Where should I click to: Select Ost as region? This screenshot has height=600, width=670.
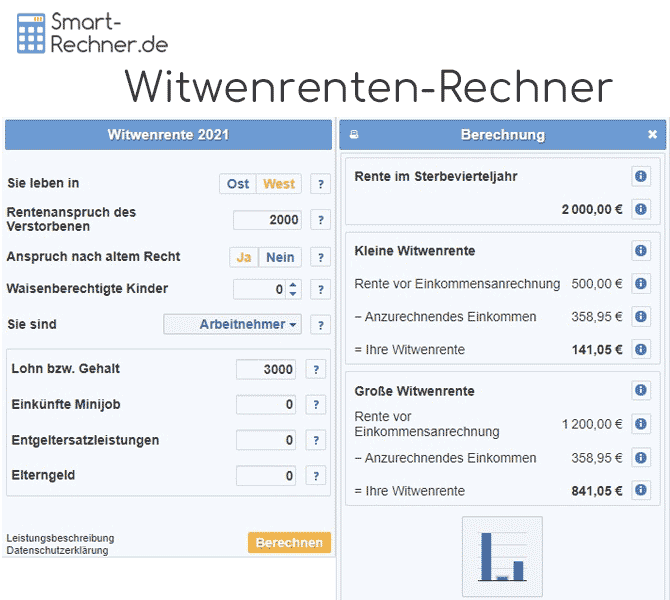point(238,184)
